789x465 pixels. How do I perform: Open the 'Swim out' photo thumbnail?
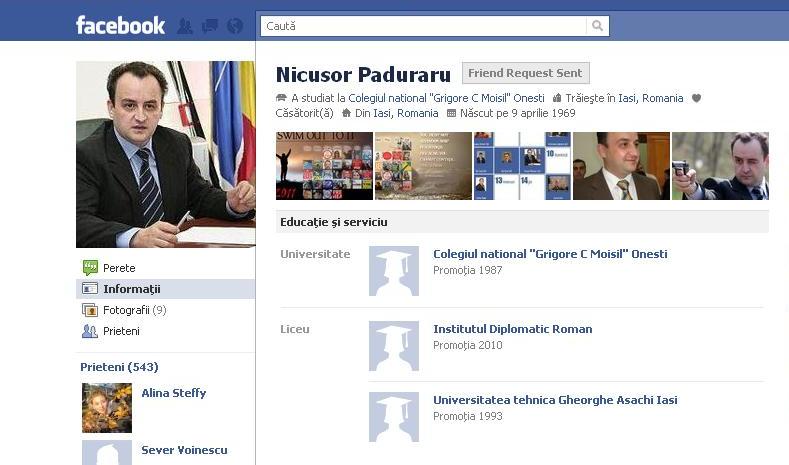click(324, 166)
